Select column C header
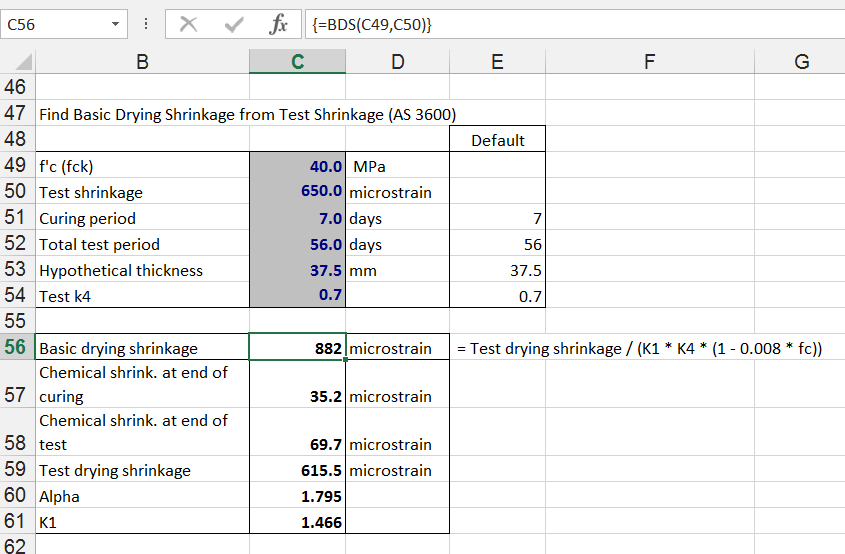Screen dimensions: 845x554 297,62
